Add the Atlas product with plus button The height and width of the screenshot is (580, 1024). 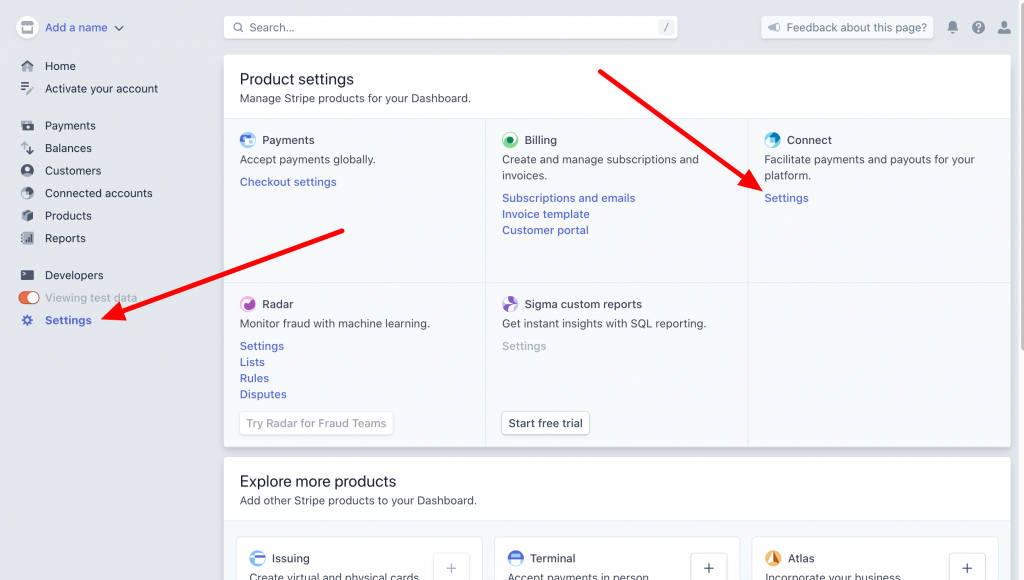pos(967,567)
